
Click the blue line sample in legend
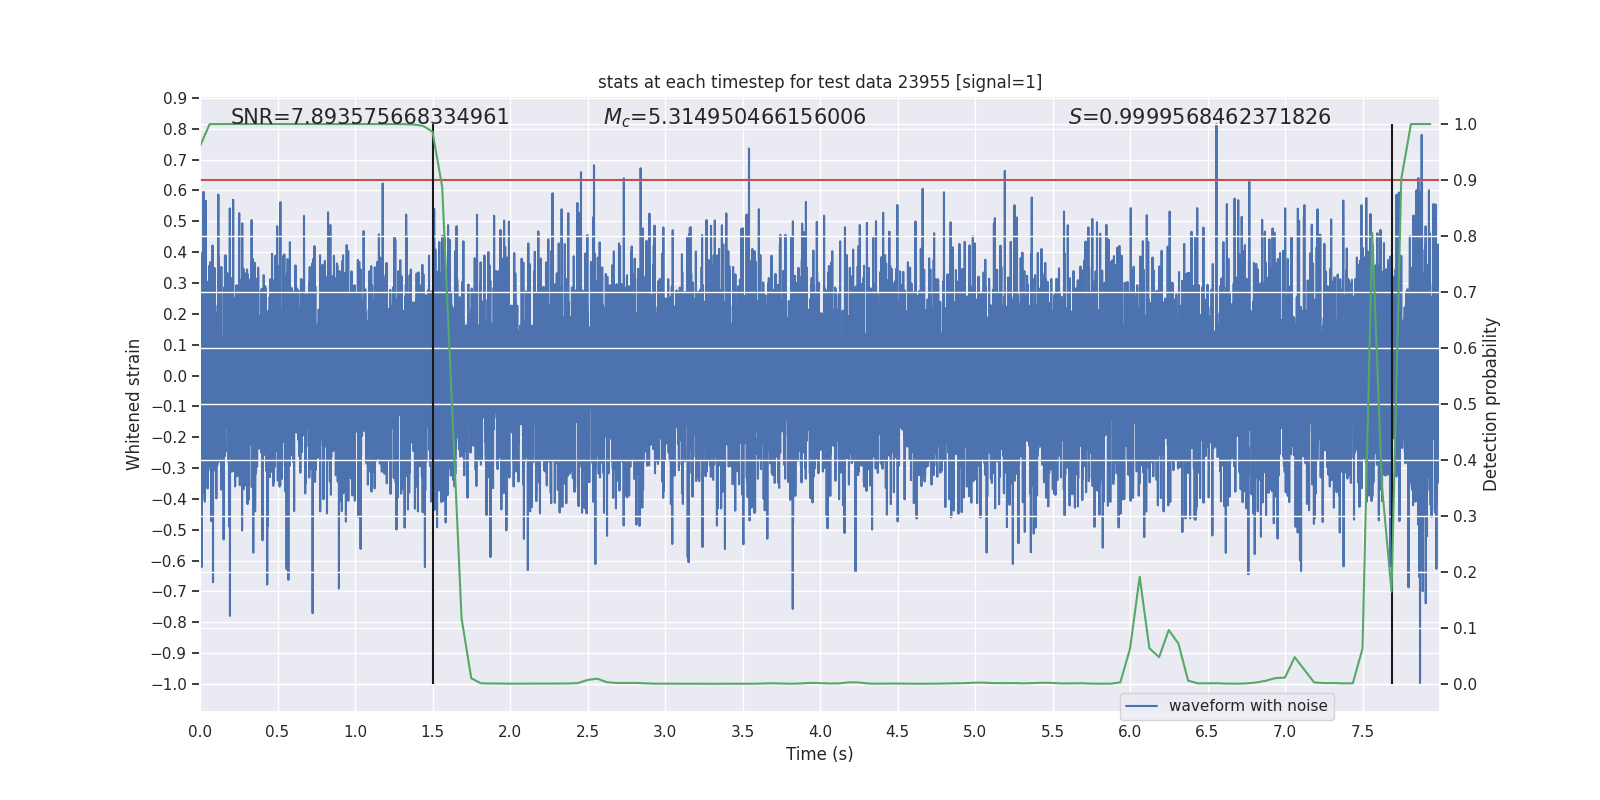[1142, 706]
